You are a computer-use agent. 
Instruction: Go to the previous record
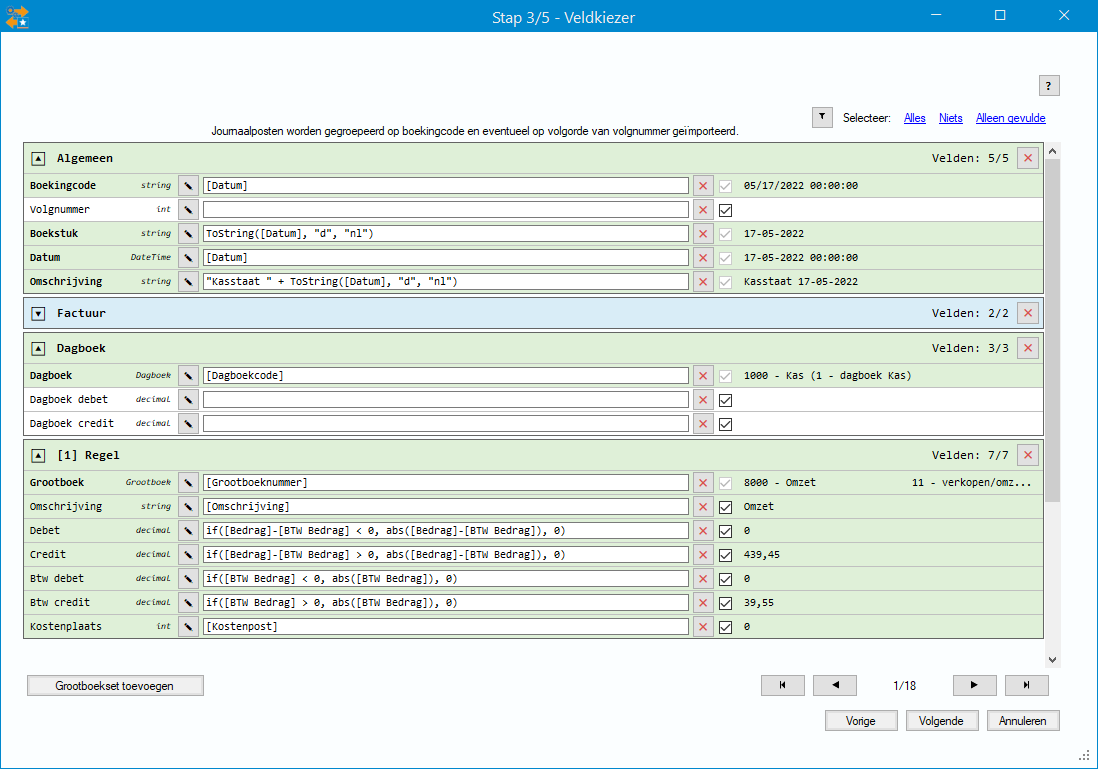[x=835, y=686]
